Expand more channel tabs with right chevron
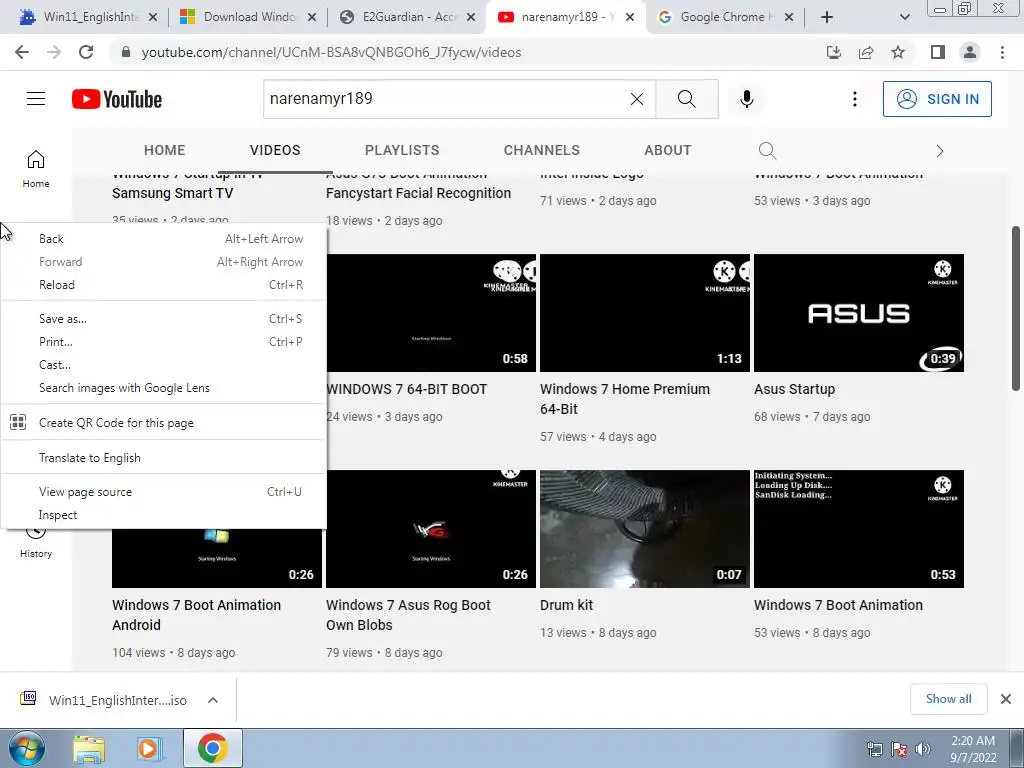 (940, 152)
